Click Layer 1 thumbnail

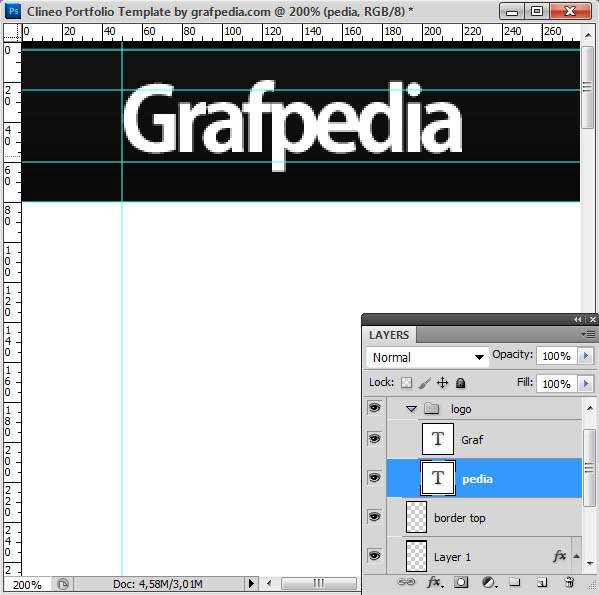pos(416,556)
